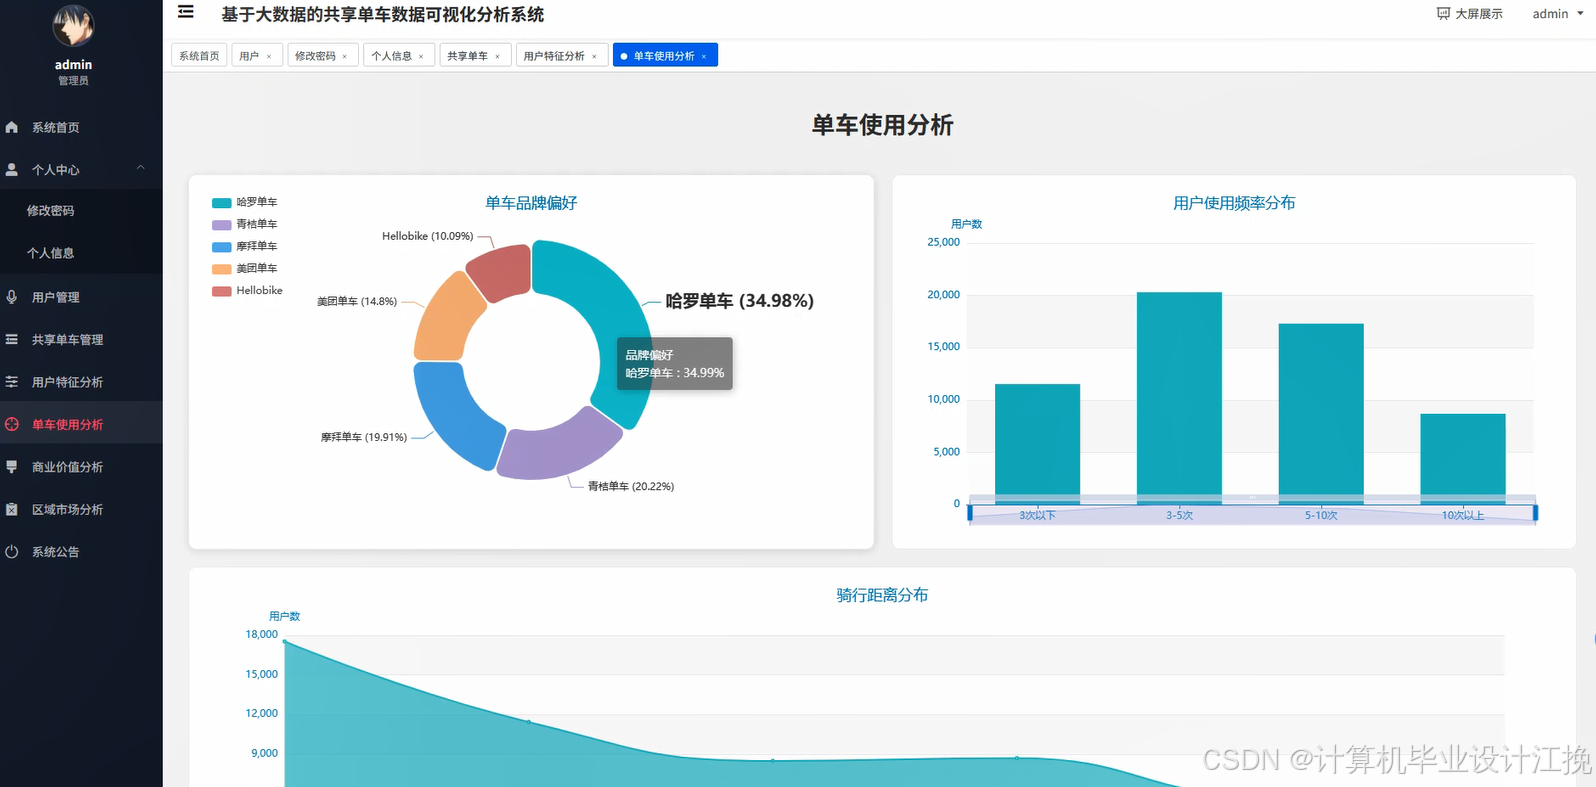Click the 美团单车 (14.8%) pie label
The height and width of the screenshot is (787, 1596).
pos(357,301)
